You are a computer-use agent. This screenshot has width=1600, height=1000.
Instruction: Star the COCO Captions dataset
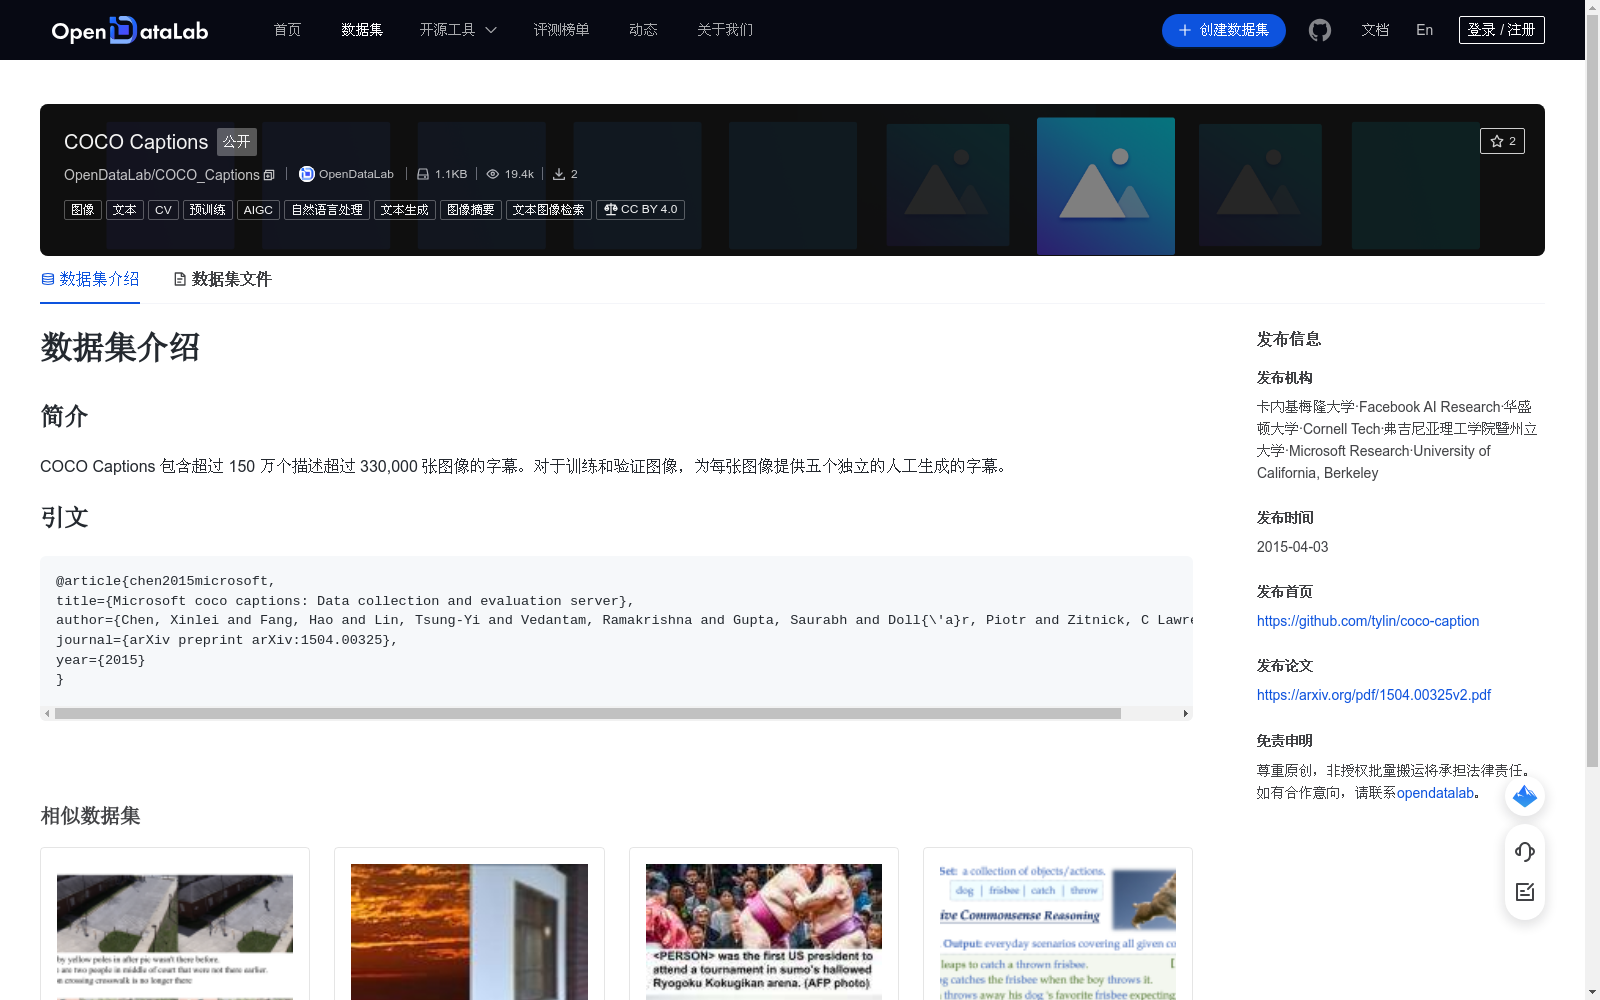1503,141
